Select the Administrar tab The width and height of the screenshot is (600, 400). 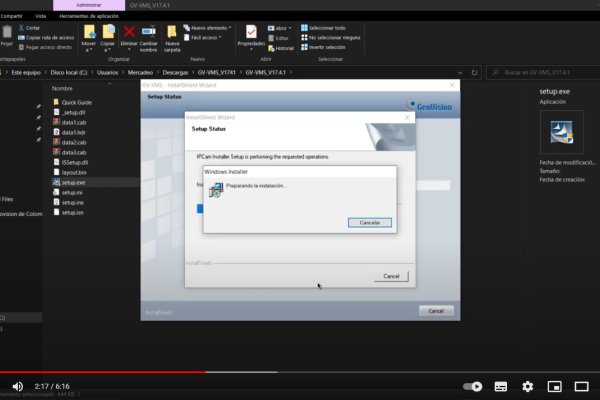click(89, 5)
